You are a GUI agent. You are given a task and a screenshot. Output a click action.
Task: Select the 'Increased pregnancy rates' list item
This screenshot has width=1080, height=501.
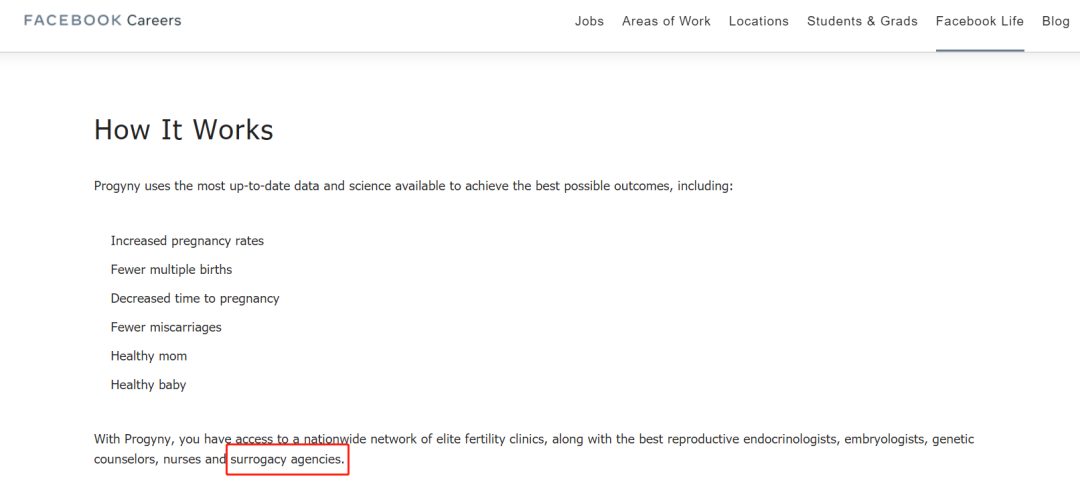[x=187, y=241]
